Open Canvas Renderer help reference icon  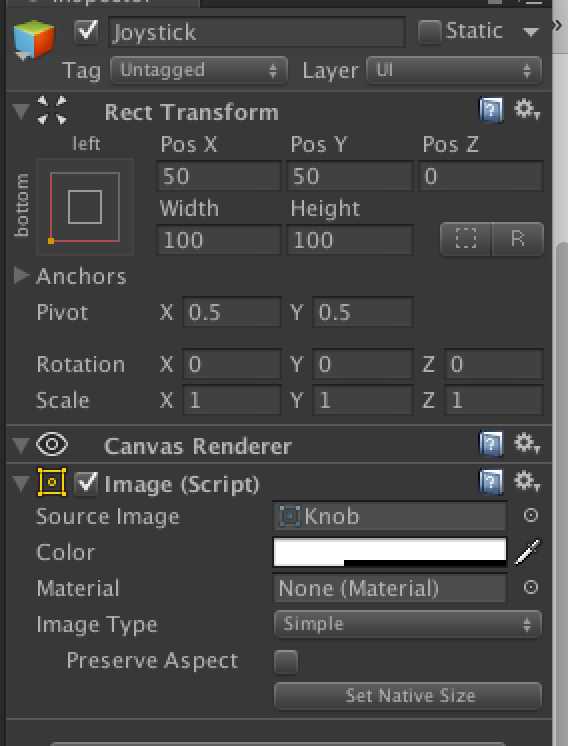tap(491, 444)
